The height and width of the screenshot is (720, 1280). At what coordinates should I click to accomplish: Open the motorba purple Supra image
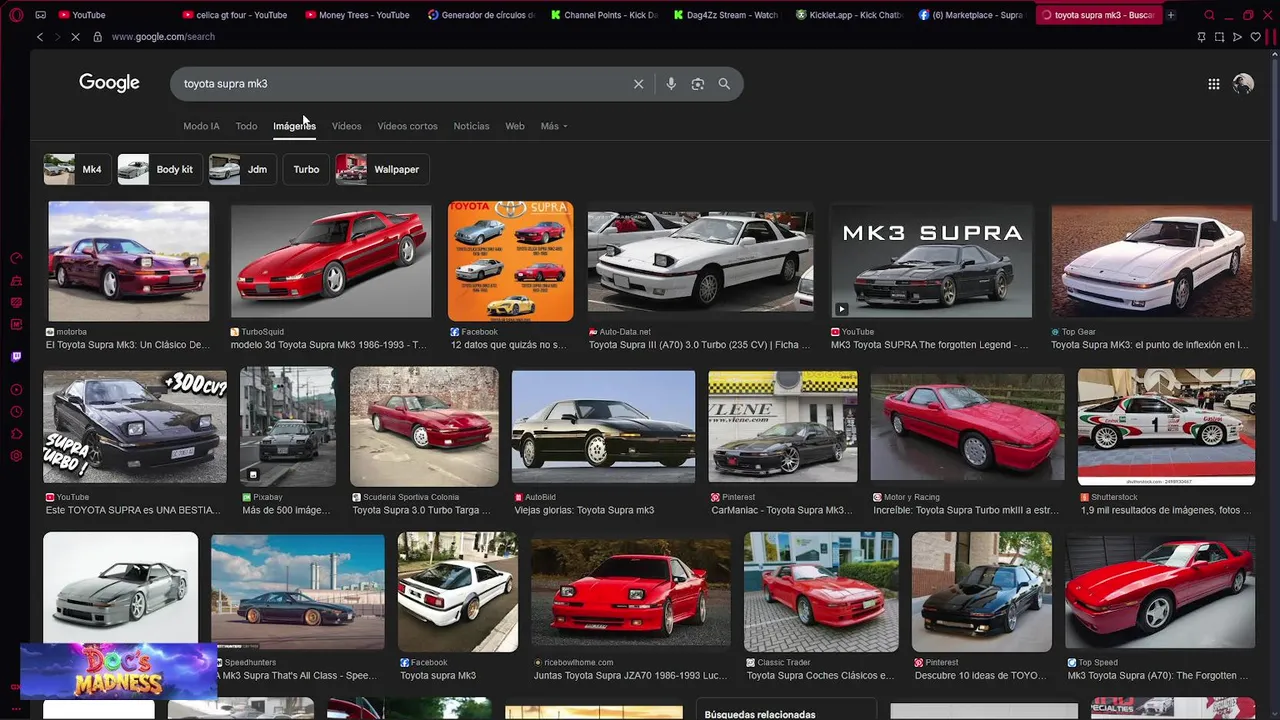(129, 261)
